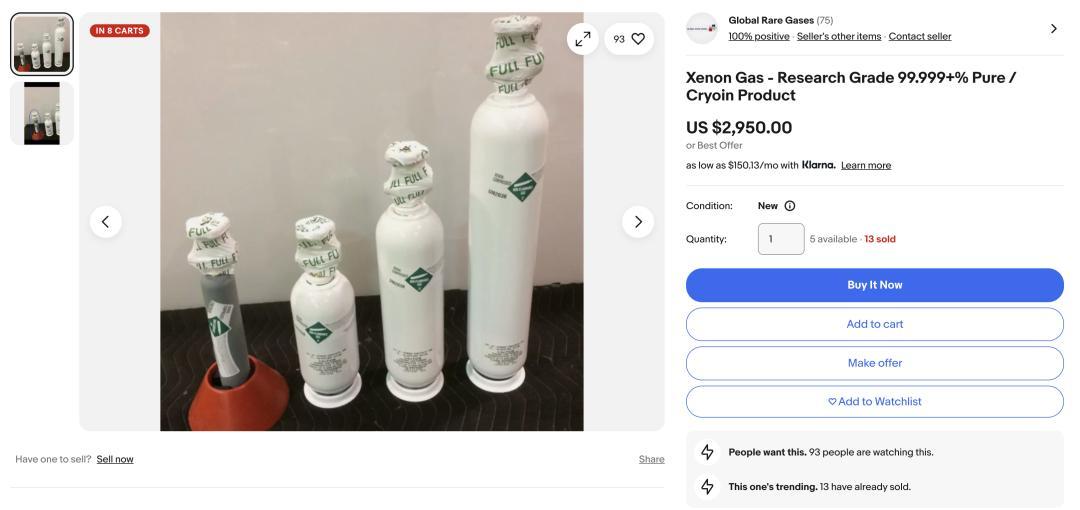Expand product image to full screen
This screenshot has height=510, width=1080.
click(x=583, y=39)
